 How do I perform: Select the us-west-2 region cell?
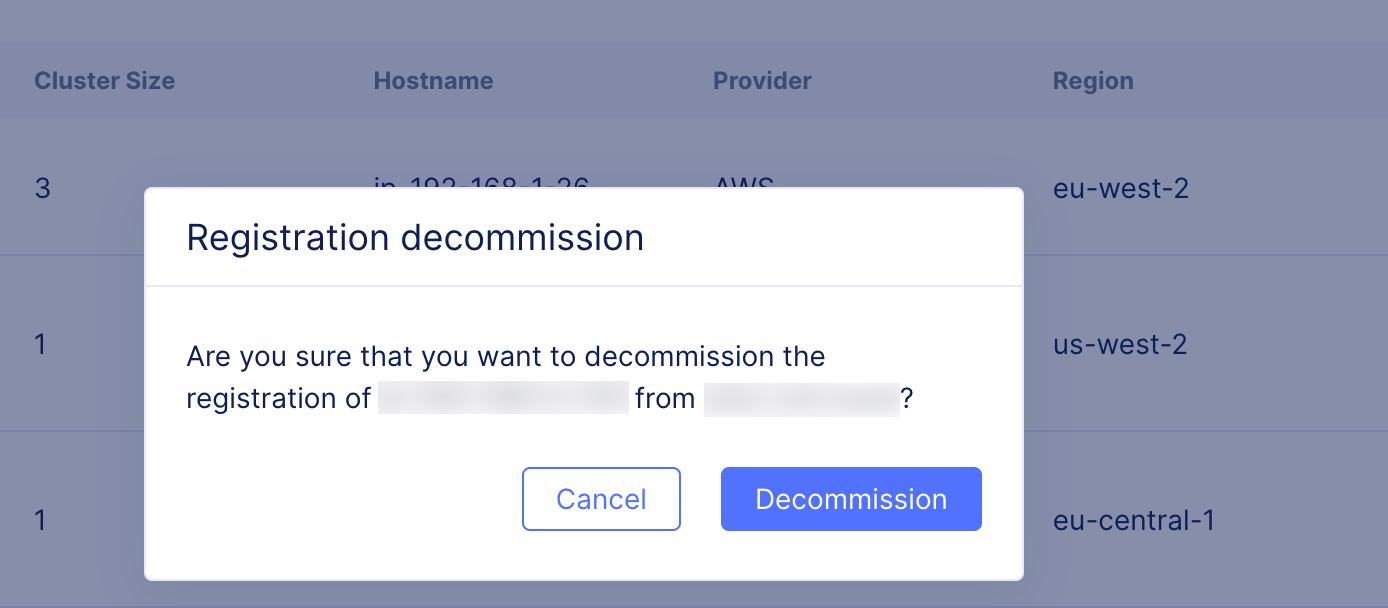click(x=1118, y=344)
